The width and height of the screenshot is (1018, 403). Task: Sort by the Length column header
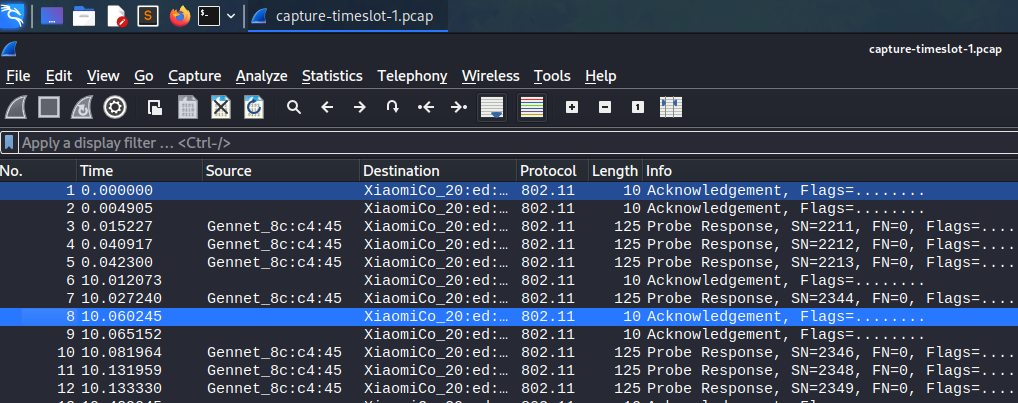(615, 171)
